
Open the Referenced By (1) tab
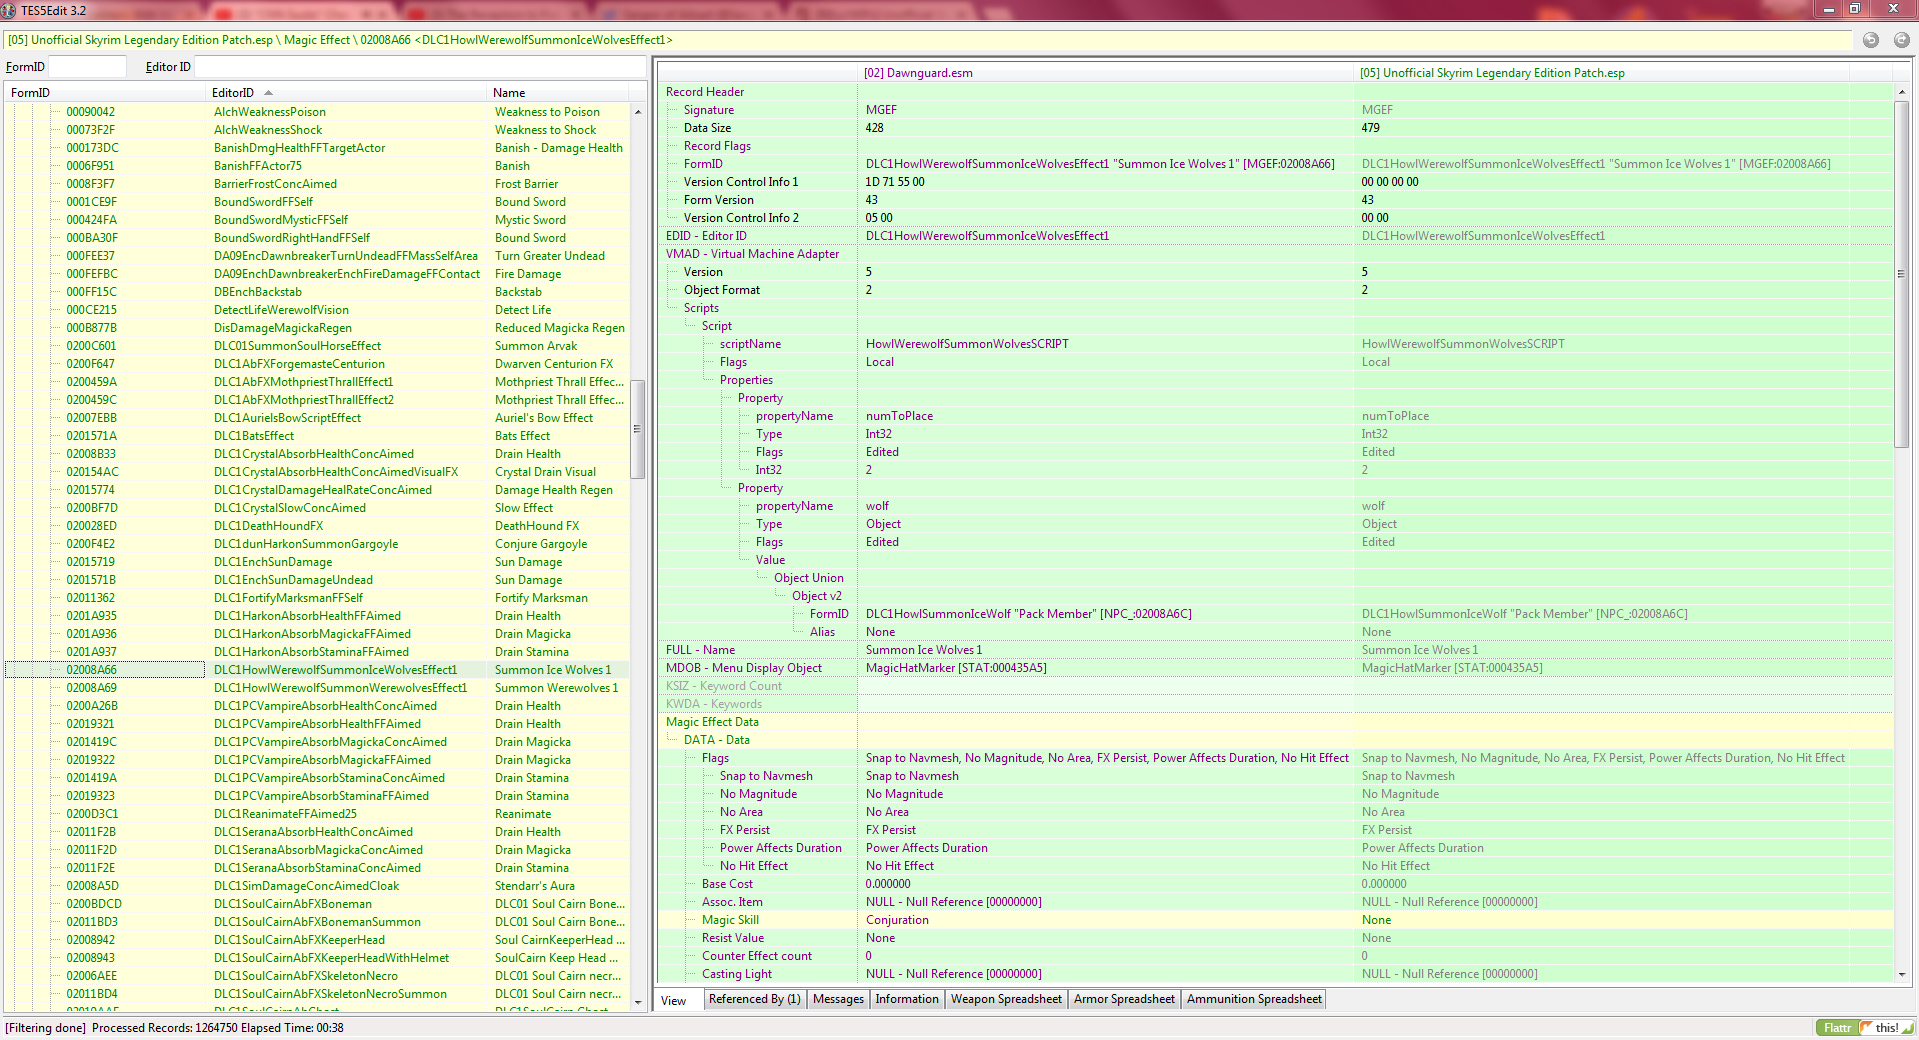tap(754, 999)
